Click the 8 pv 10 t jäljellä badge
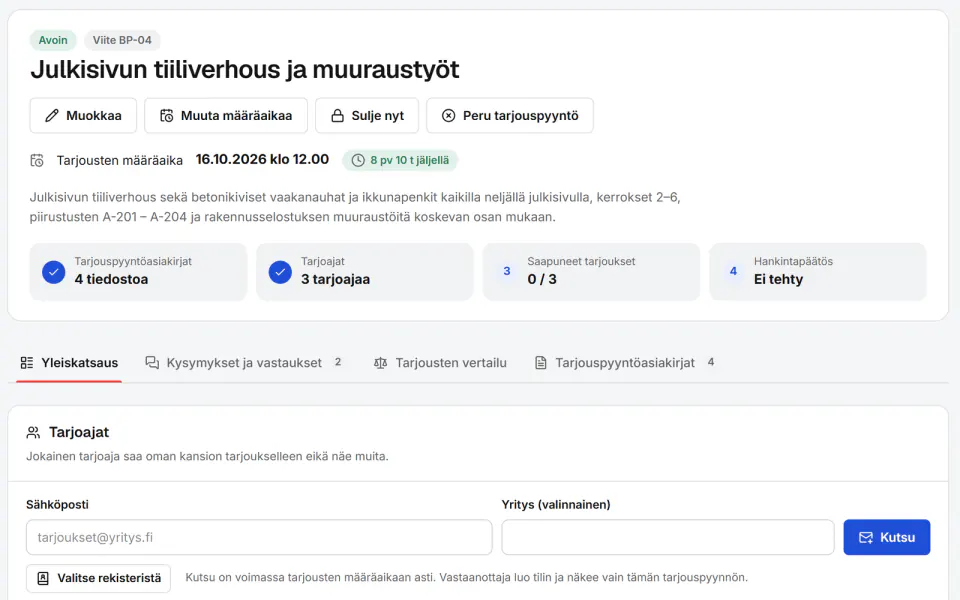The width and height of the screenshot is (960, 600). pyautogui.click(x=400, y=160)
